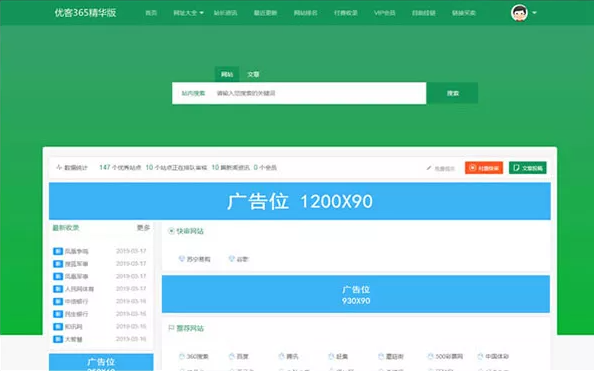The height and width of the screenshot is (371, 594).
Task: Open the 人民网体育 site entry
Action: pyautogui.click(x=79, y=289)
